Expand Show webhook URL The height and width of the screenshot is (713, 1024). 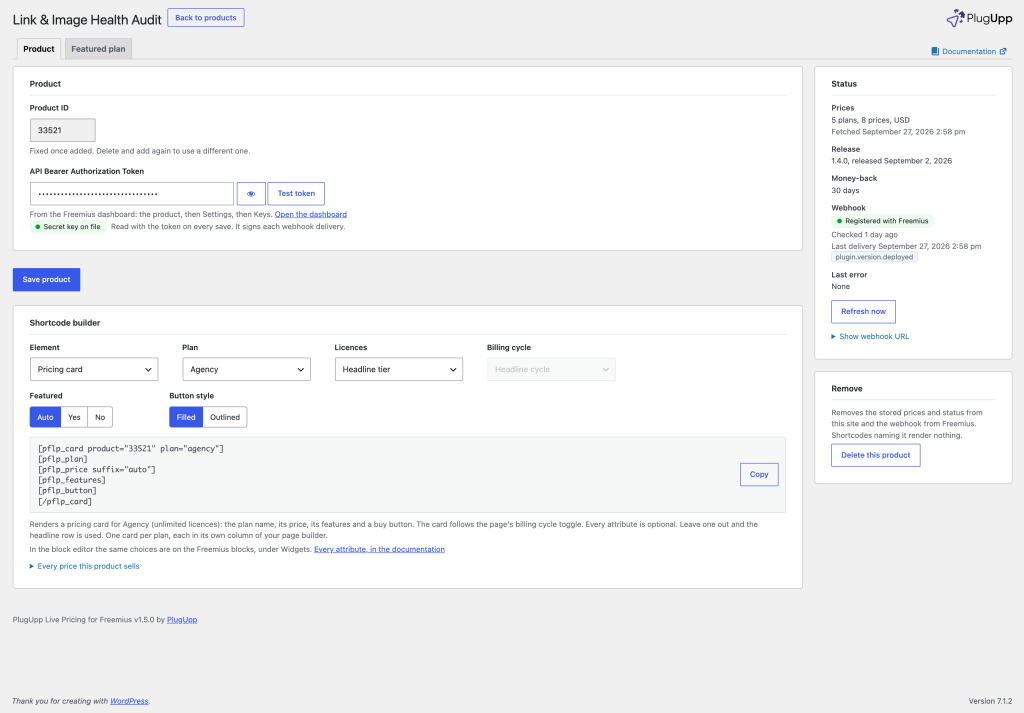[870, 336]
